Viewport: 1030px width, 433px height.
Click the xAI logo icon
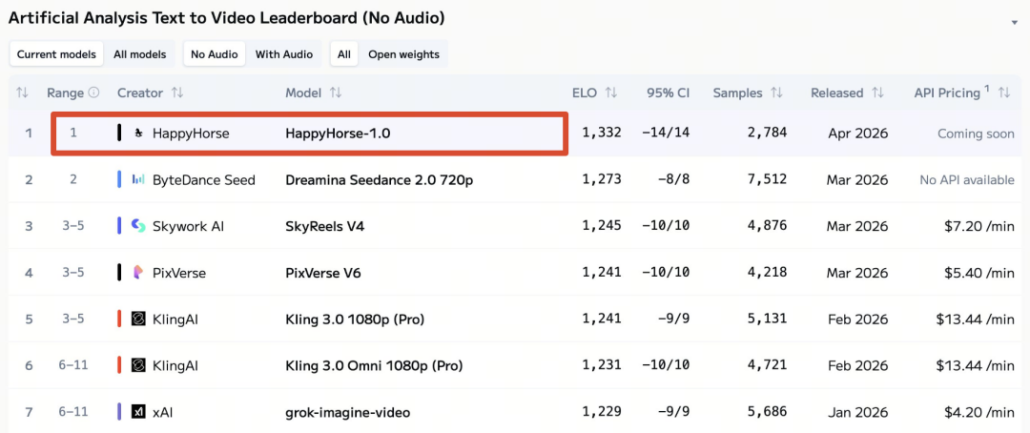[x=138, y=412]
